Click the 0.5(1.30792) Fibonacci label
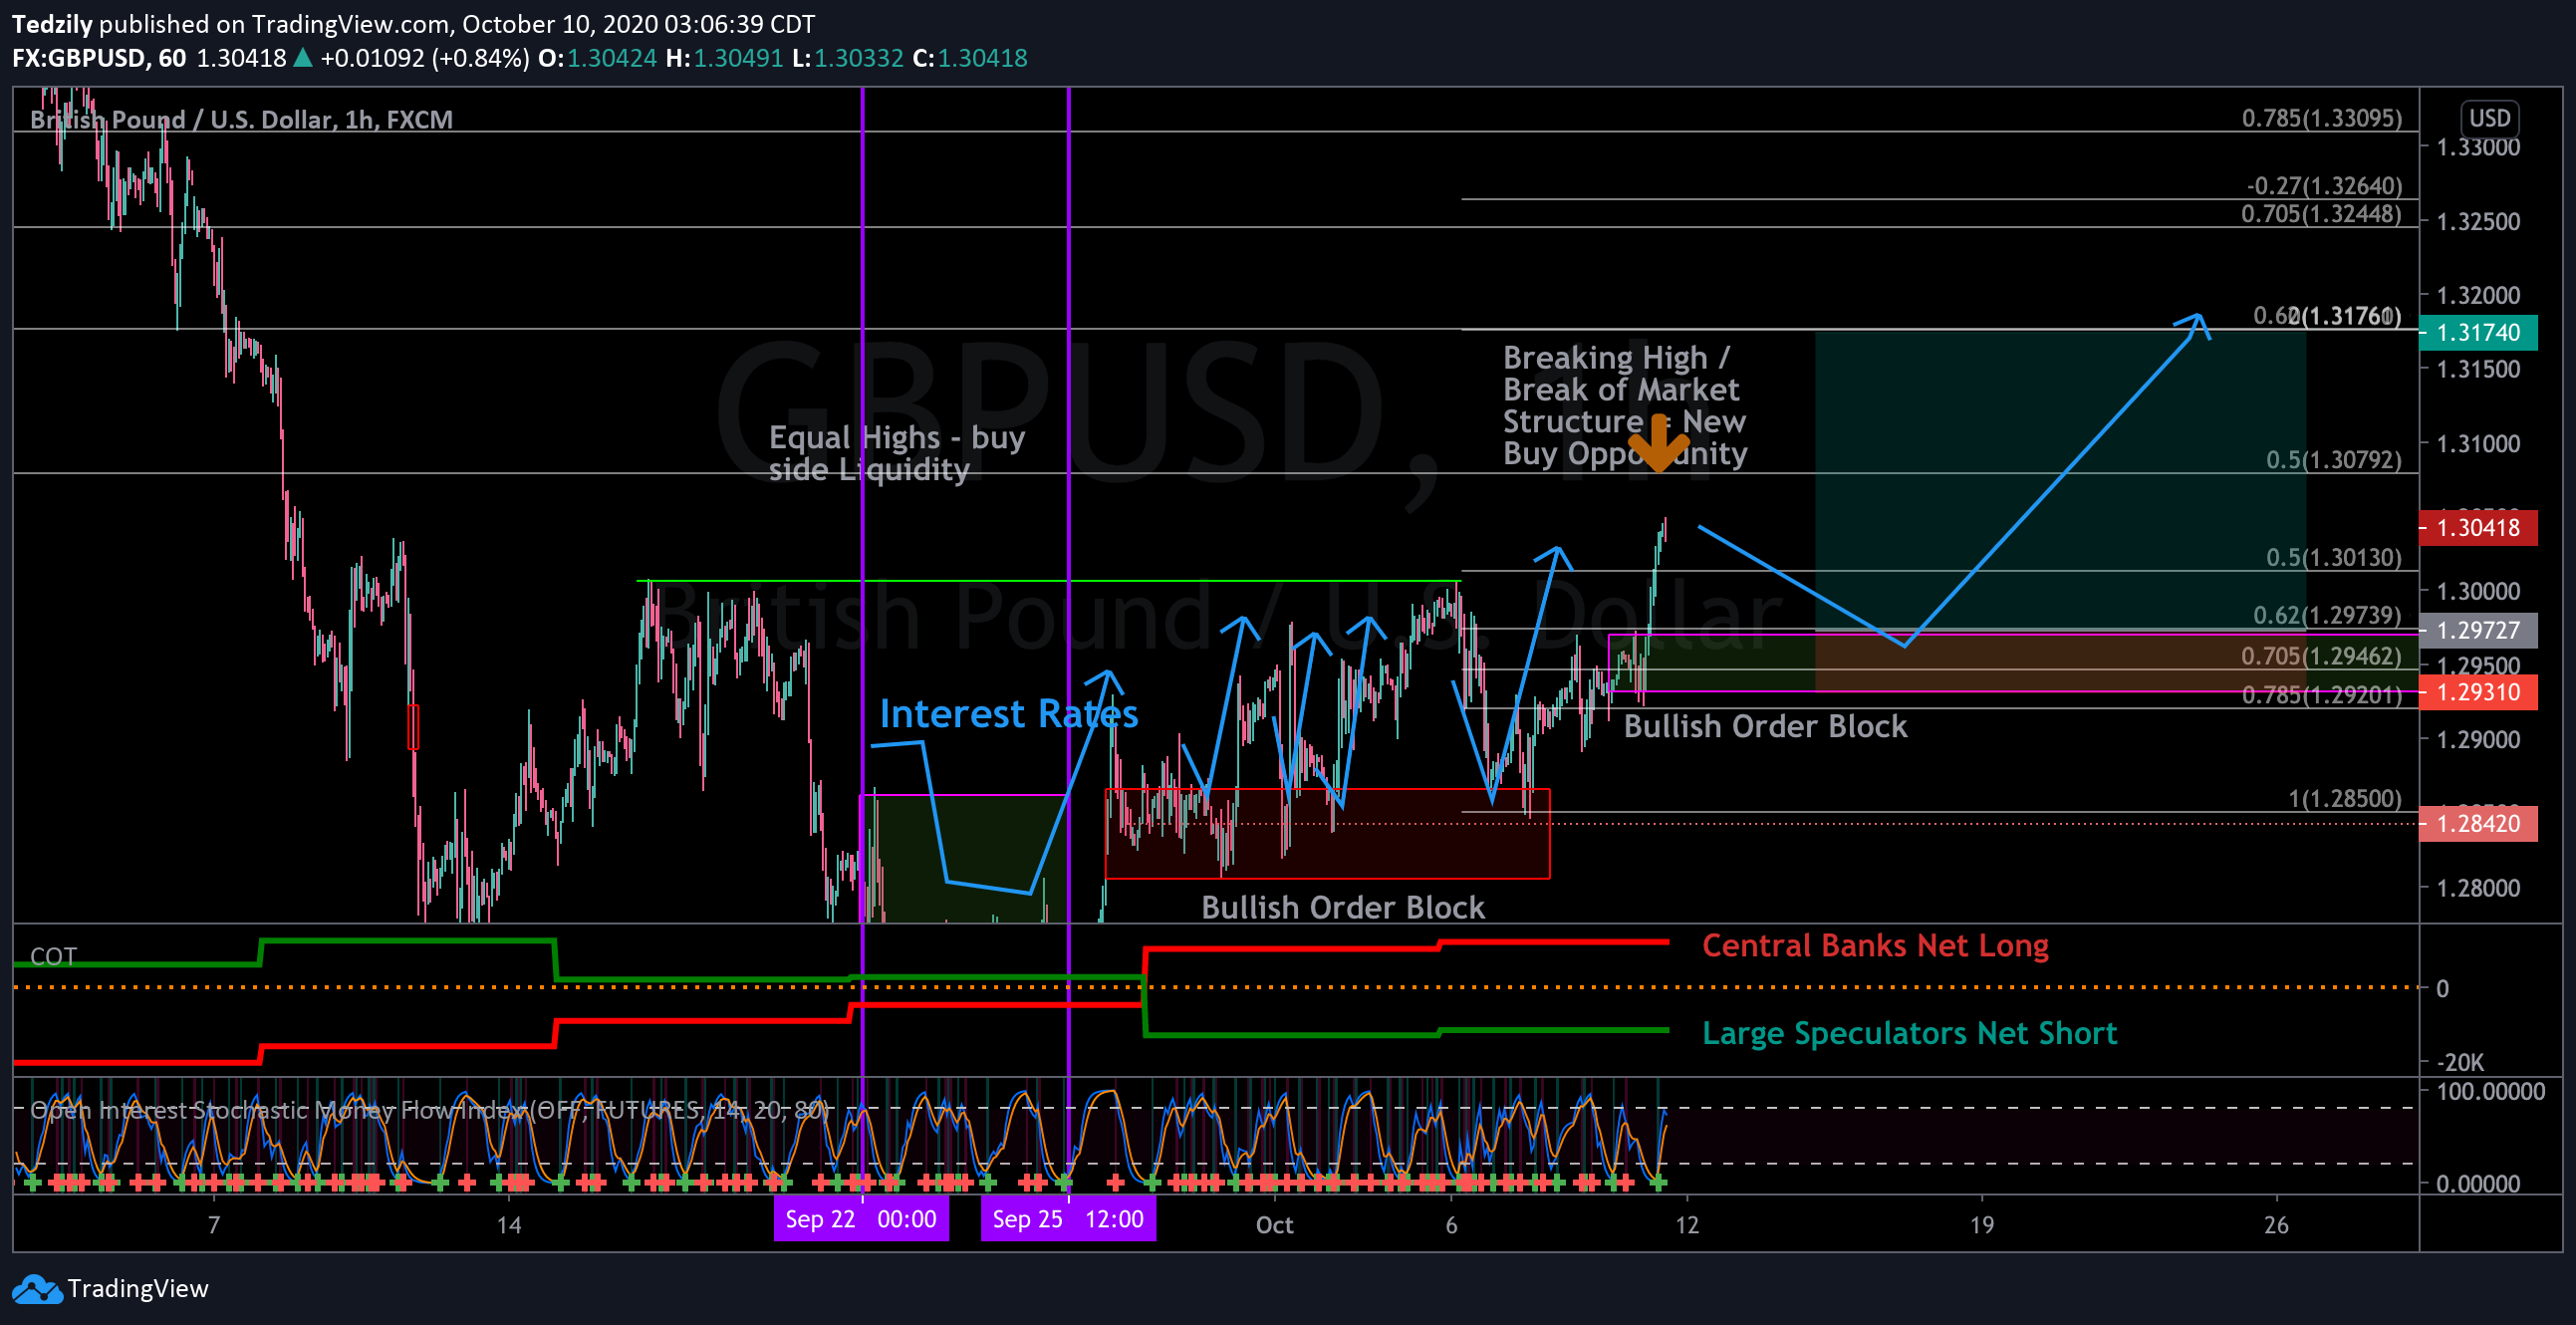Viewport: 2576px width, 1325px height. 2333,460
